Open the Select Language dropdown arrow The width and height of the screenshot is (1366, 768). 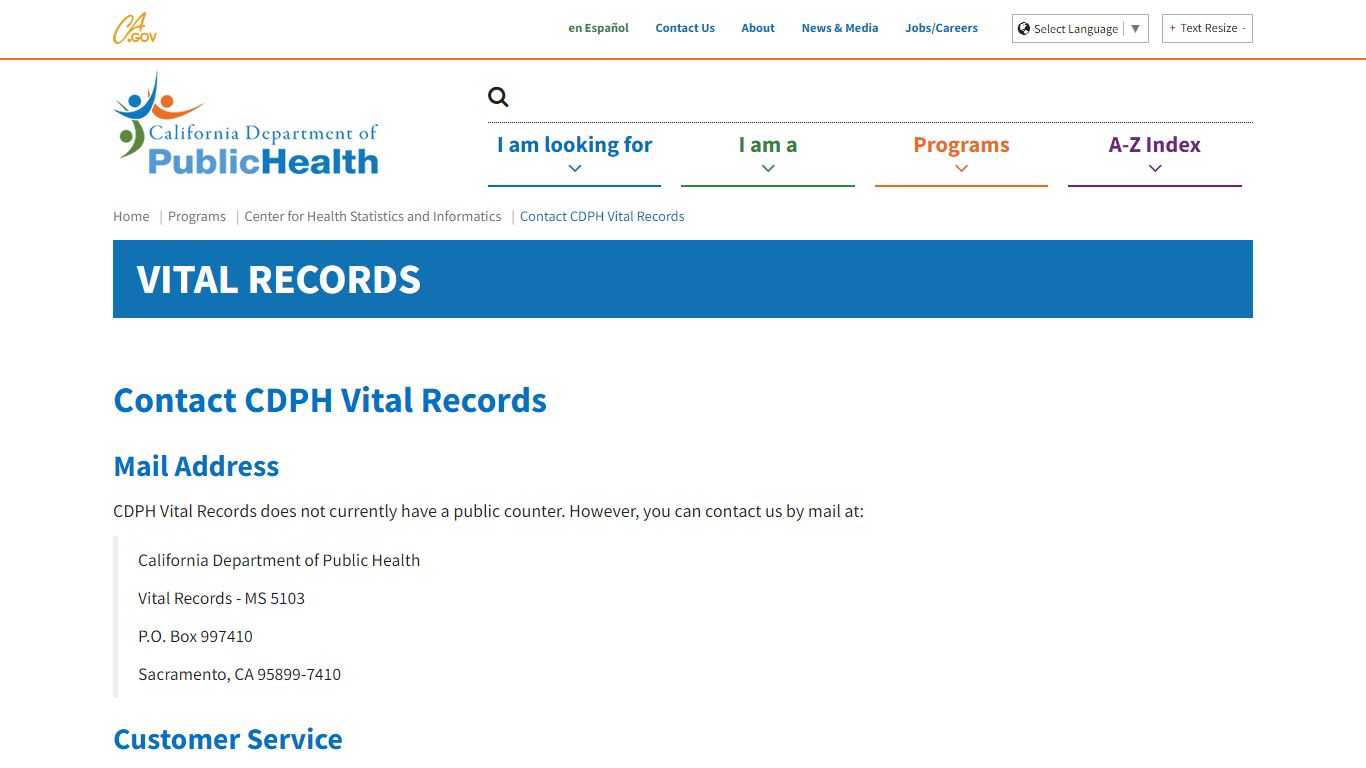tap(1136, 28)
